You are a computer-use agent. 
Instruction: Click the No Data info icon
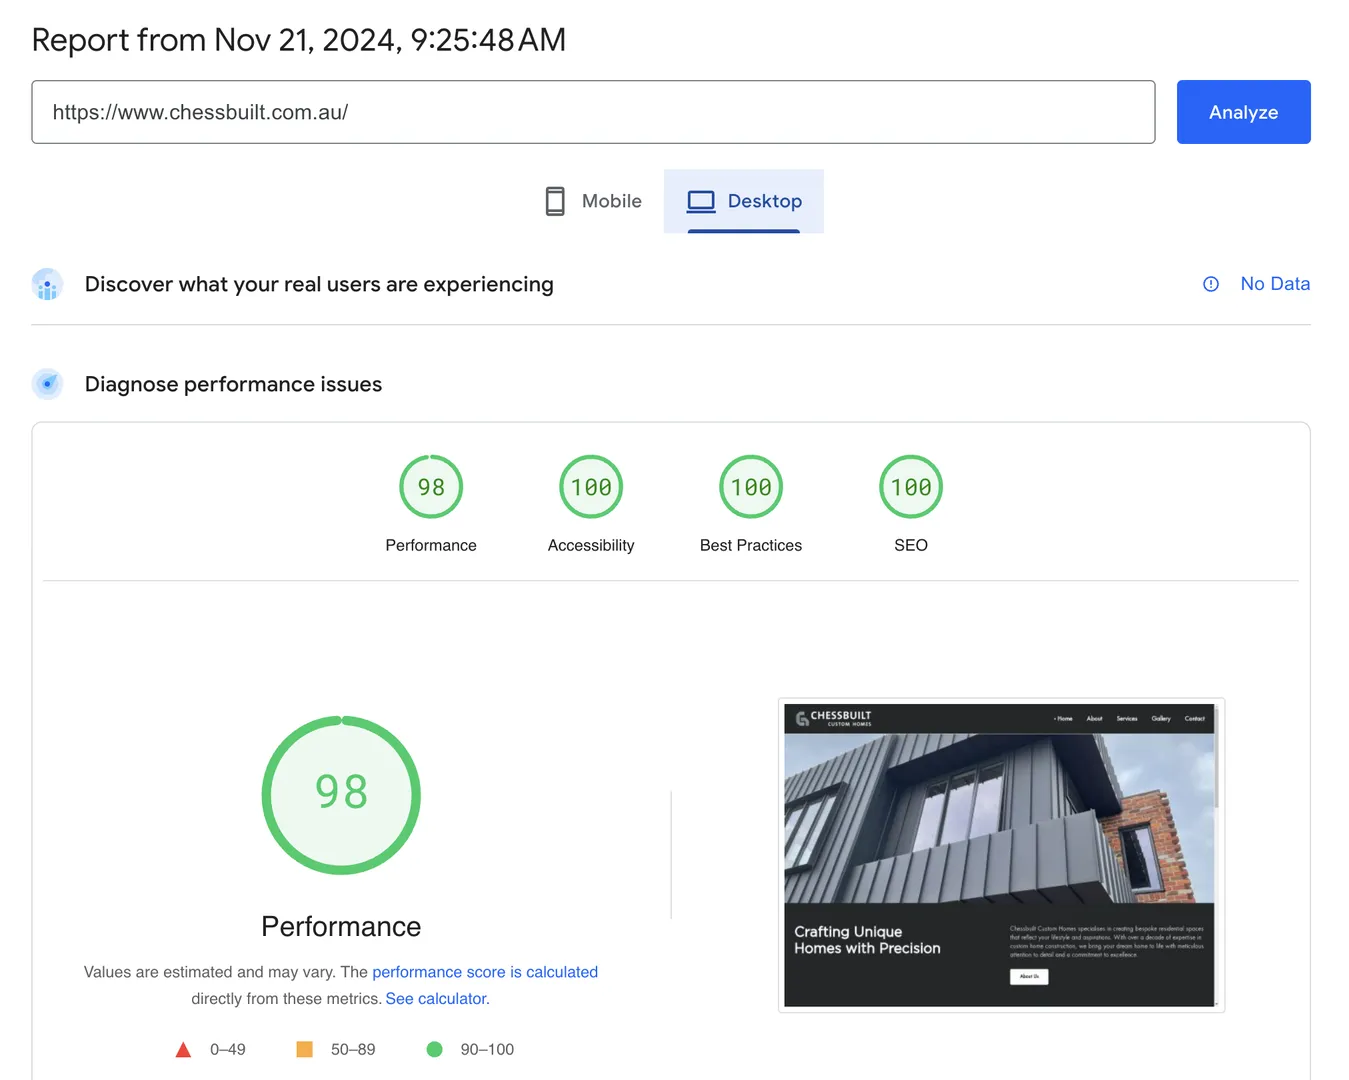(x=1211, y=284)
